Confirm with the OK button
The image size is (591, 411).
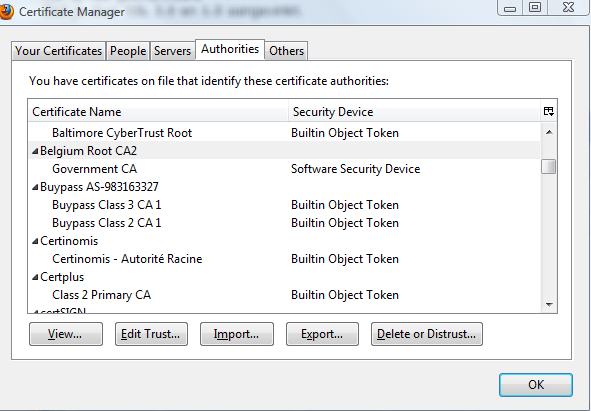click(536, 385)
